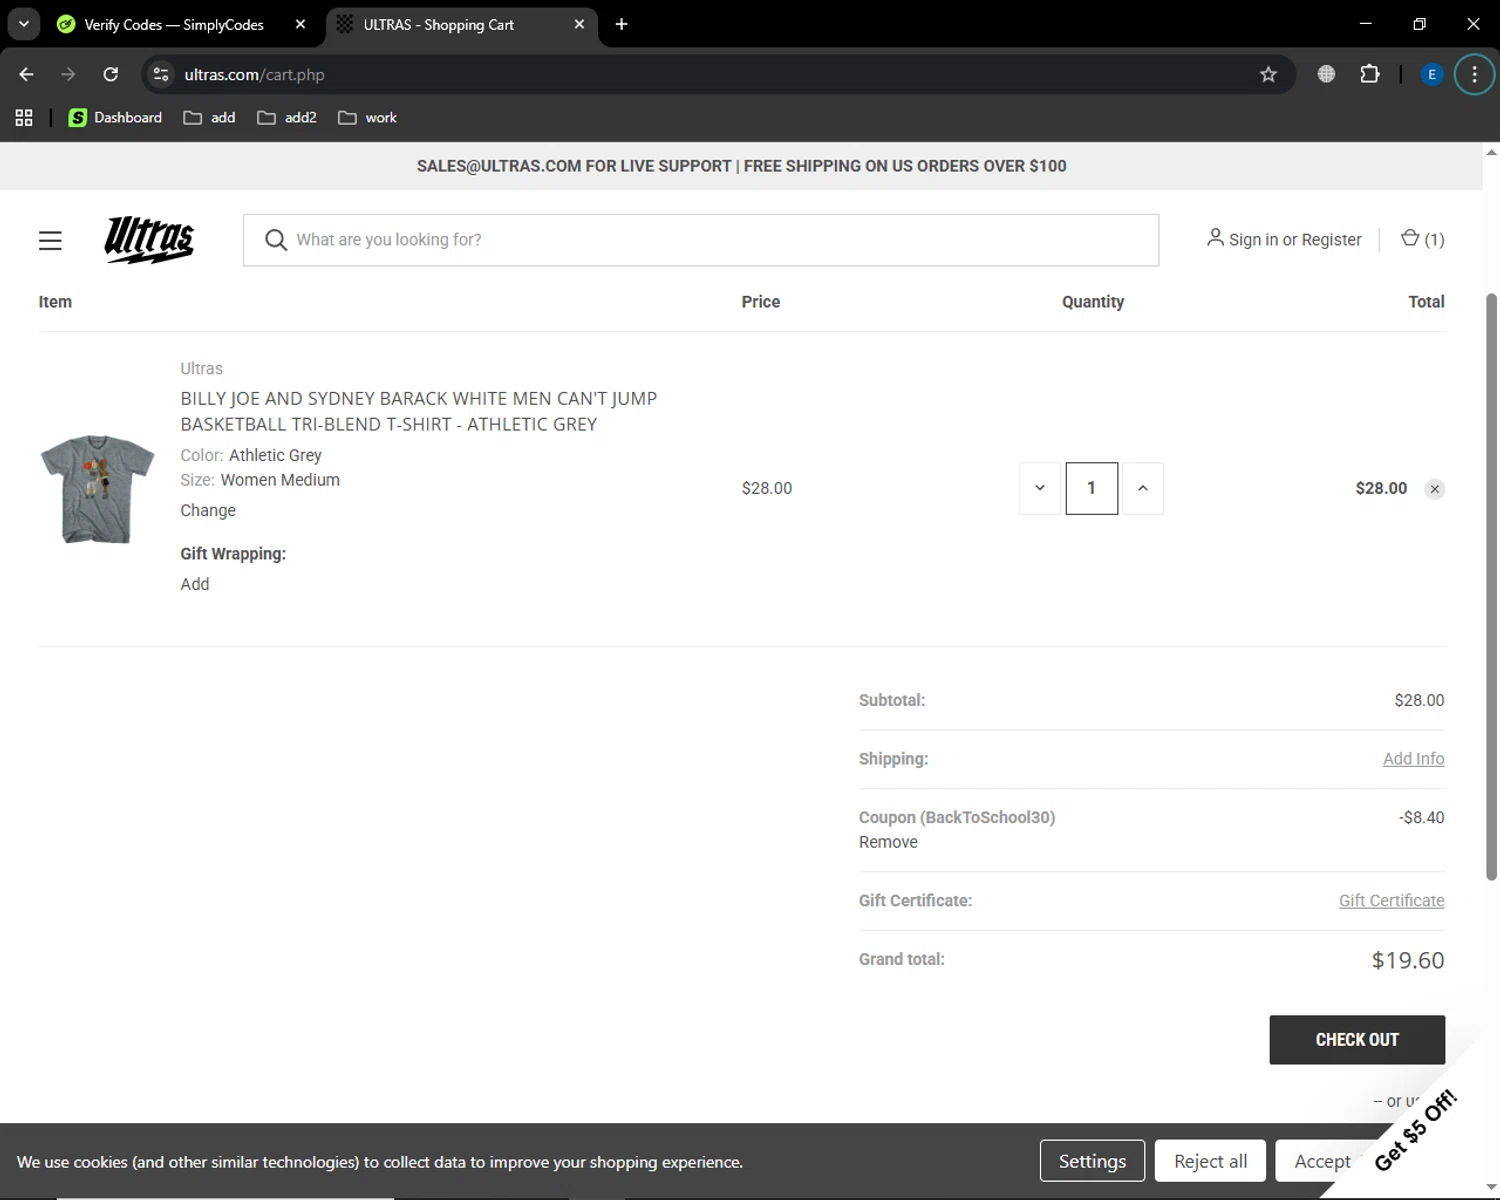Increase quantity with up arrow

tap(1143, 488)
